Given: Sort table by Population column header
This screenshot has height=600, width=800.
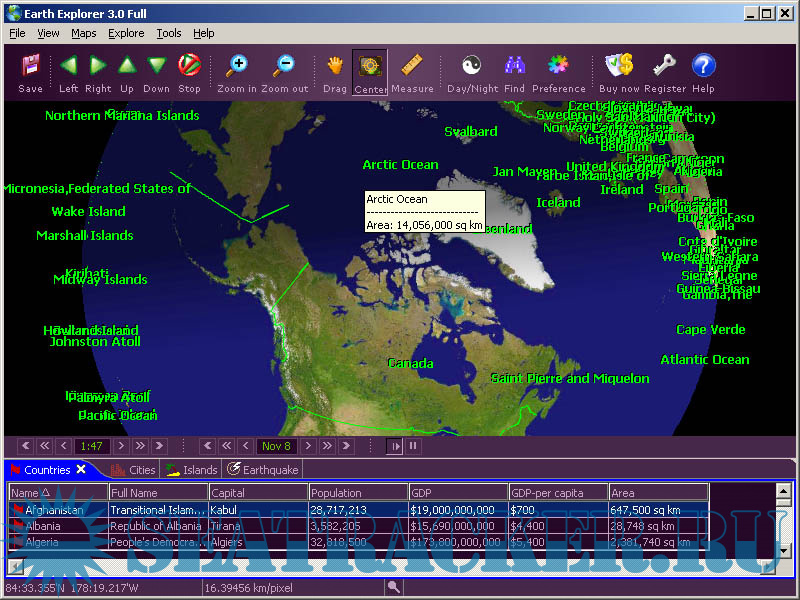Looking at the screenshot, I should (357, 492).
